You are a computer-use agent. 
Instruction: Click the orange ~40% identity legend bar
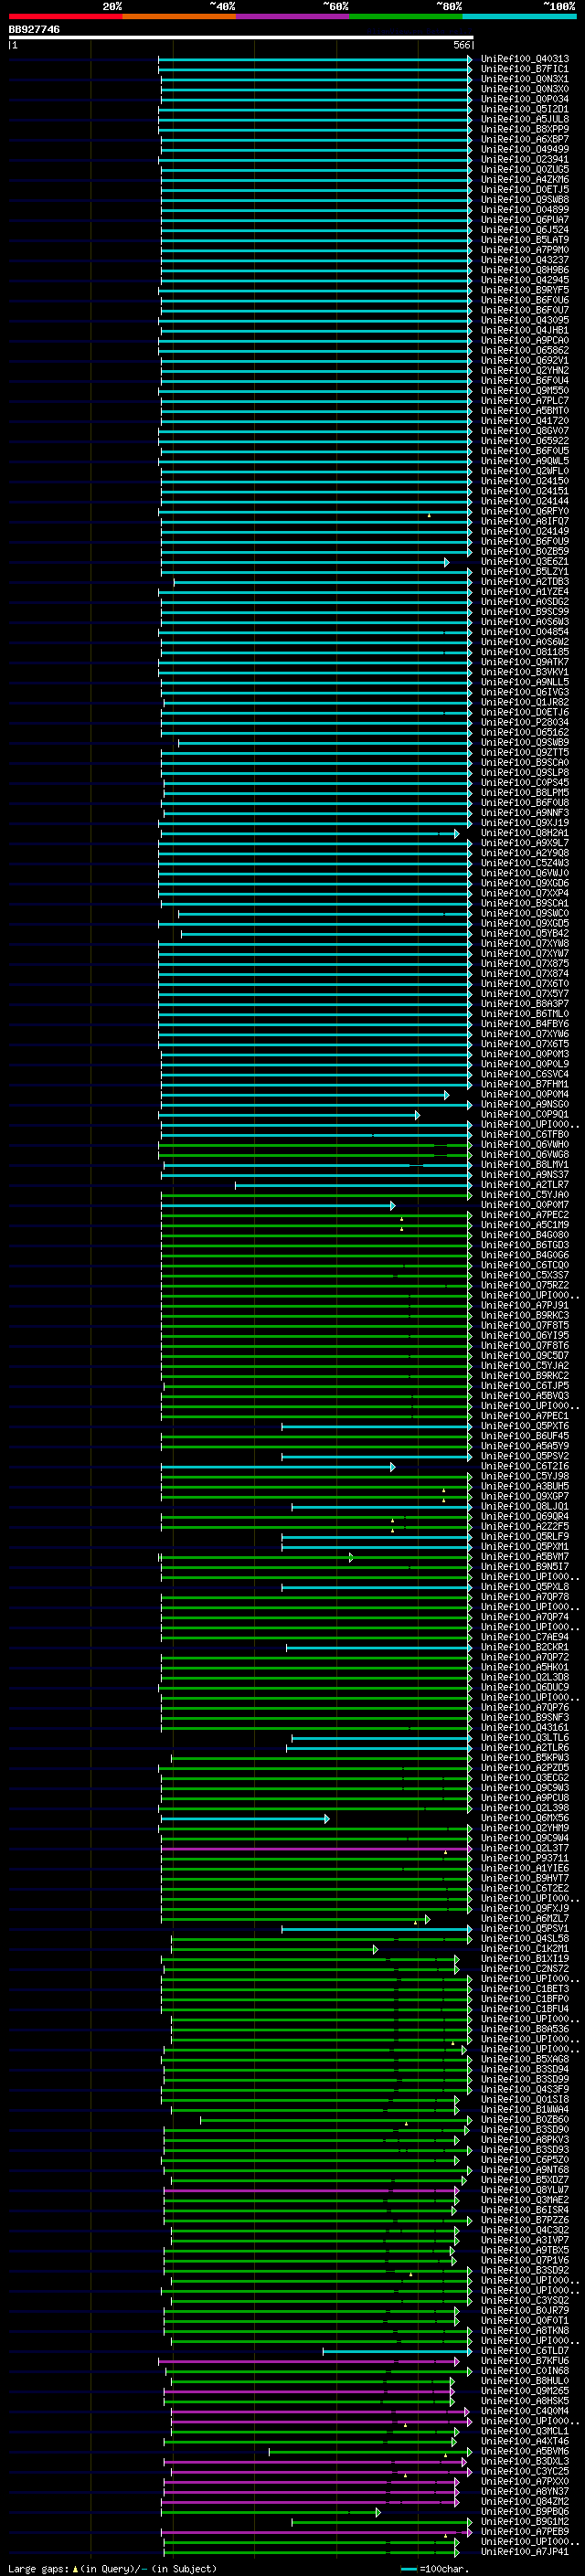(179, 17)
